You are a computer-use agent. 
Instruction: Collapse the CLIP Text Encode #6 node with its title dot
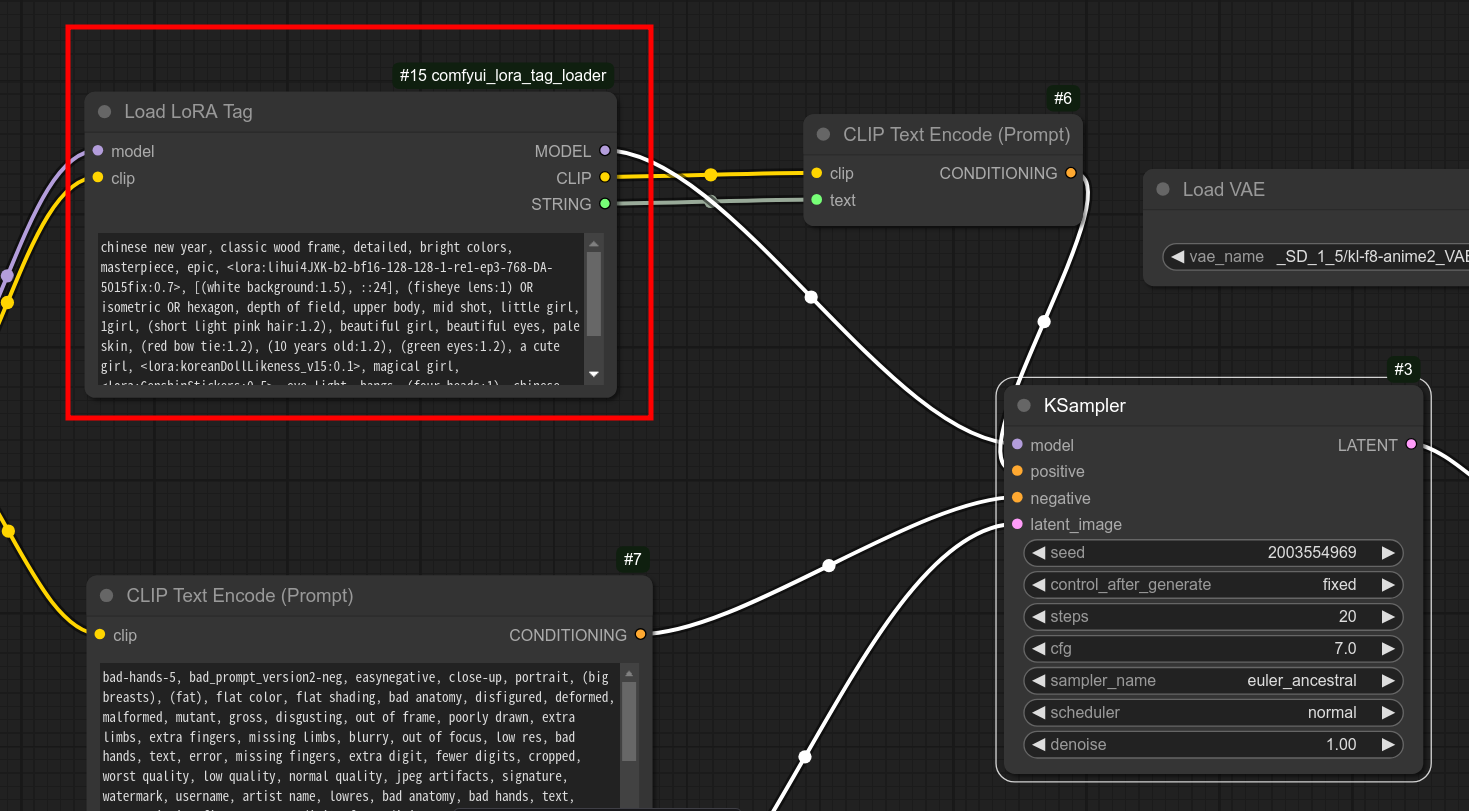point(823,135)
